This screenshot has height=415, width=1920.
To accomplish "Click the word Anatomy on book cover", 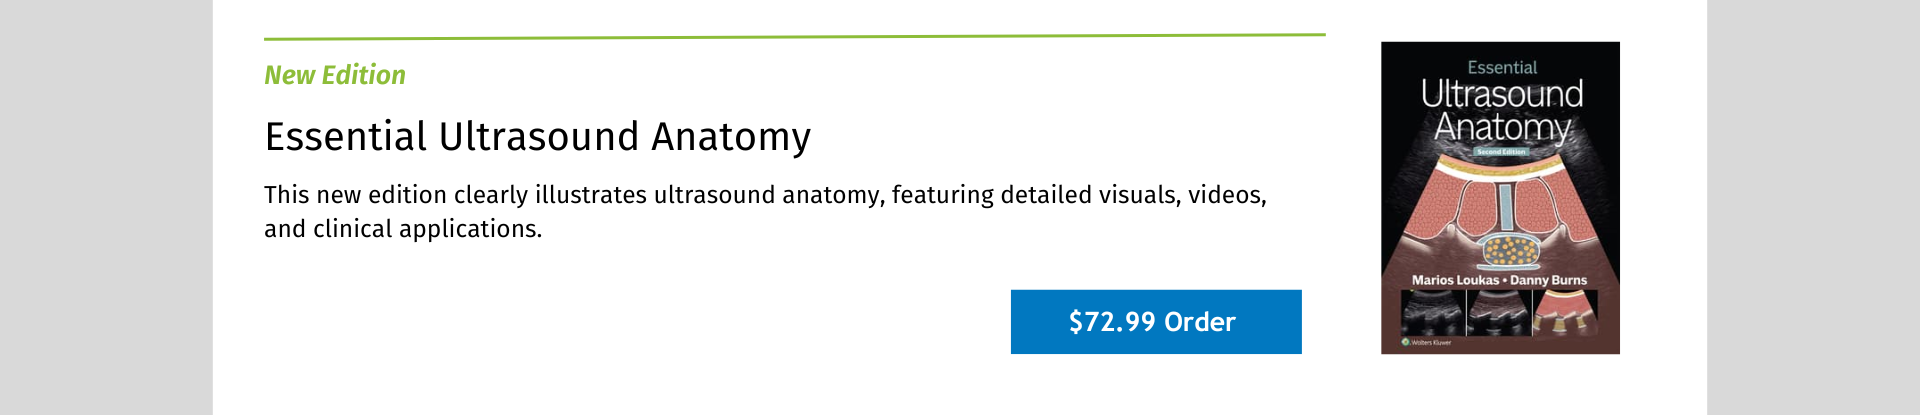I will (x=1502, y=127).
